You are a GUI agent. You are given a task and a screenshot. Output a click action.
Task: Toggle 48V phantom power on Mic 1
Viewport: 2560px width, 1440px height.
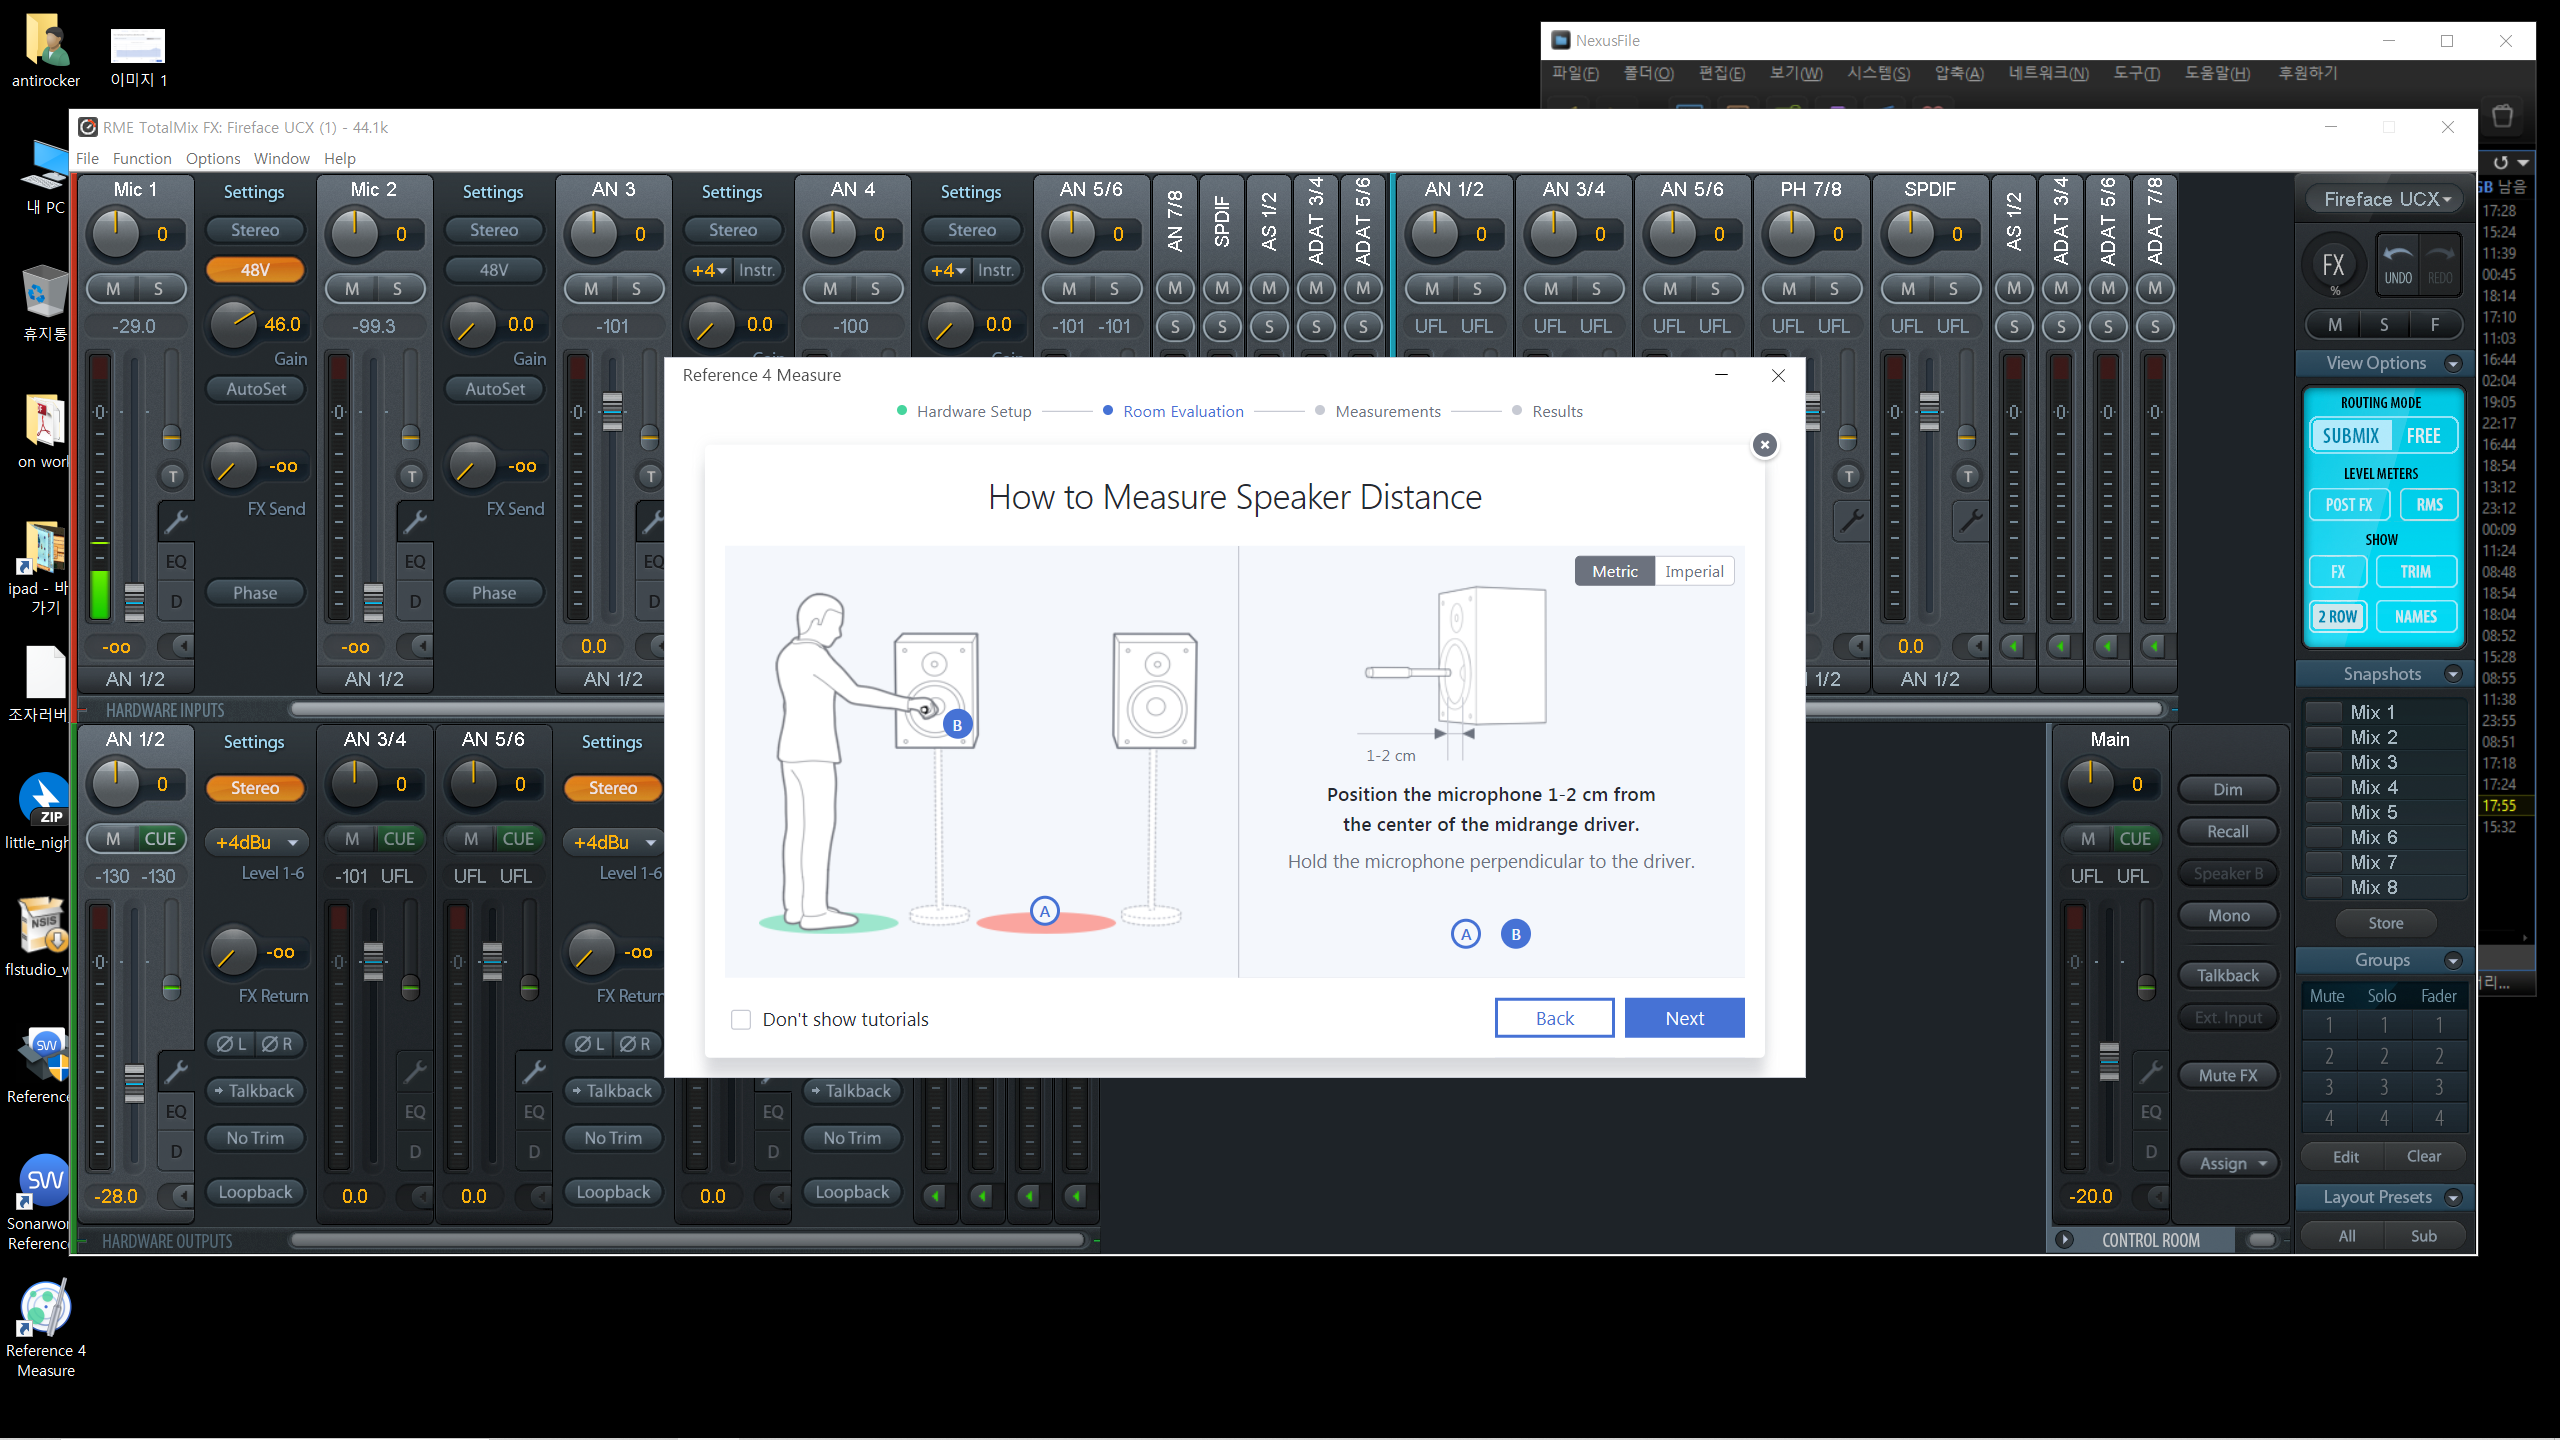254,270
